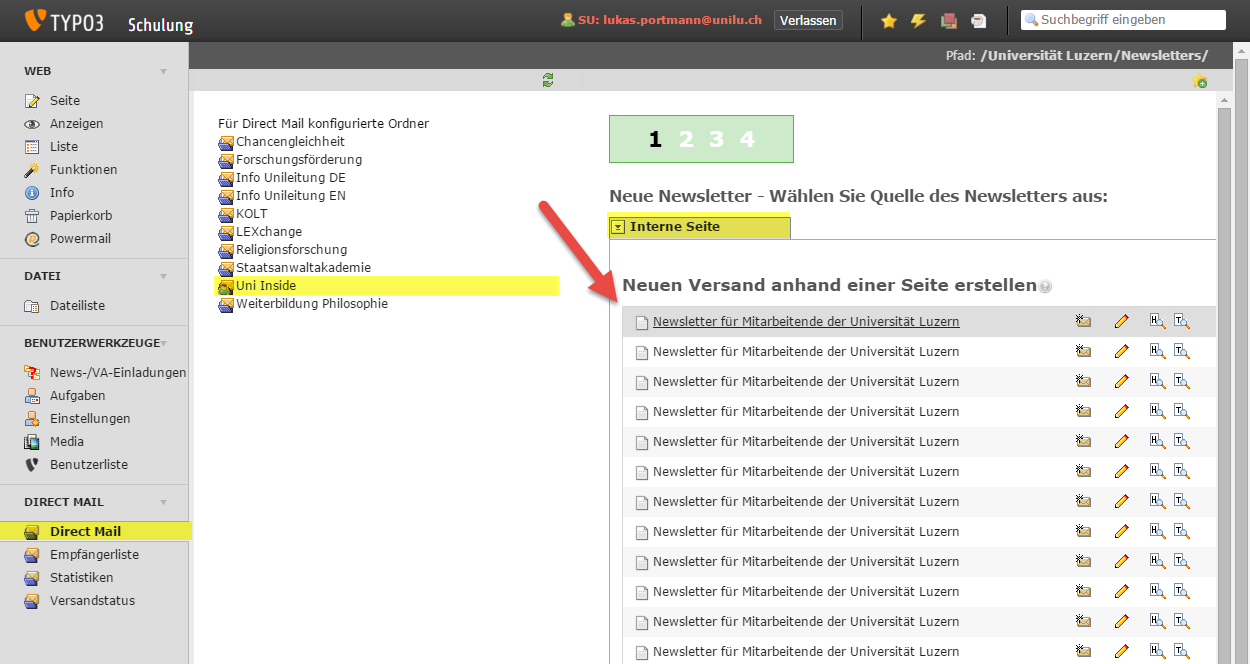Image resolution: width=1250 pixels, height=664 pixels.
Task: Click the lightning clear-cache icon
Action: pos(918,20)
